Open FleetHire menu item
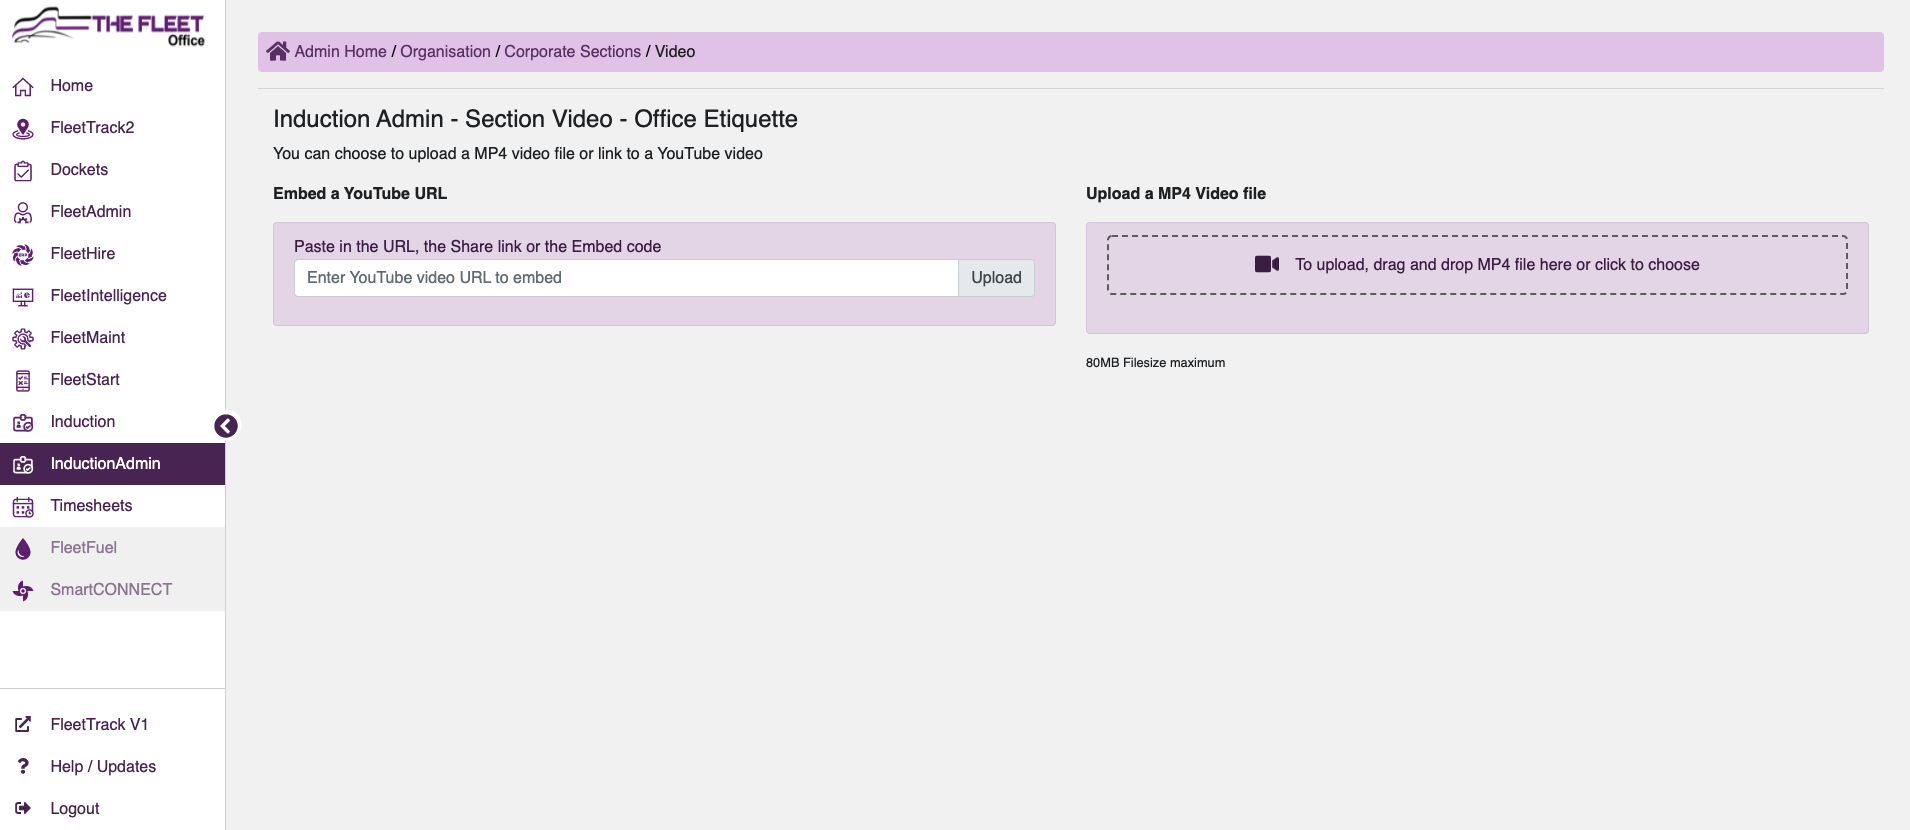This screenshot has height=830, width=1910. (x=112, y=254)
